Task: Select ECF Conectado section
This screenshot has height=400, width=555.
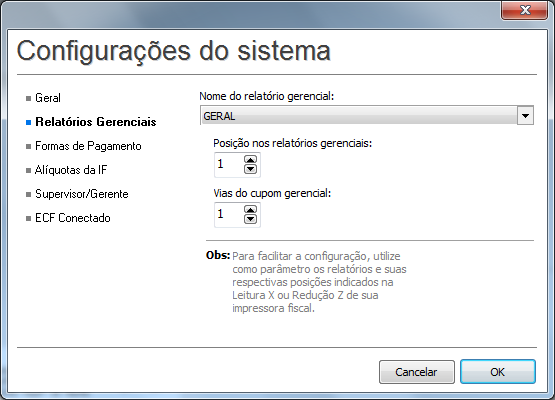Action: [73, 218]
